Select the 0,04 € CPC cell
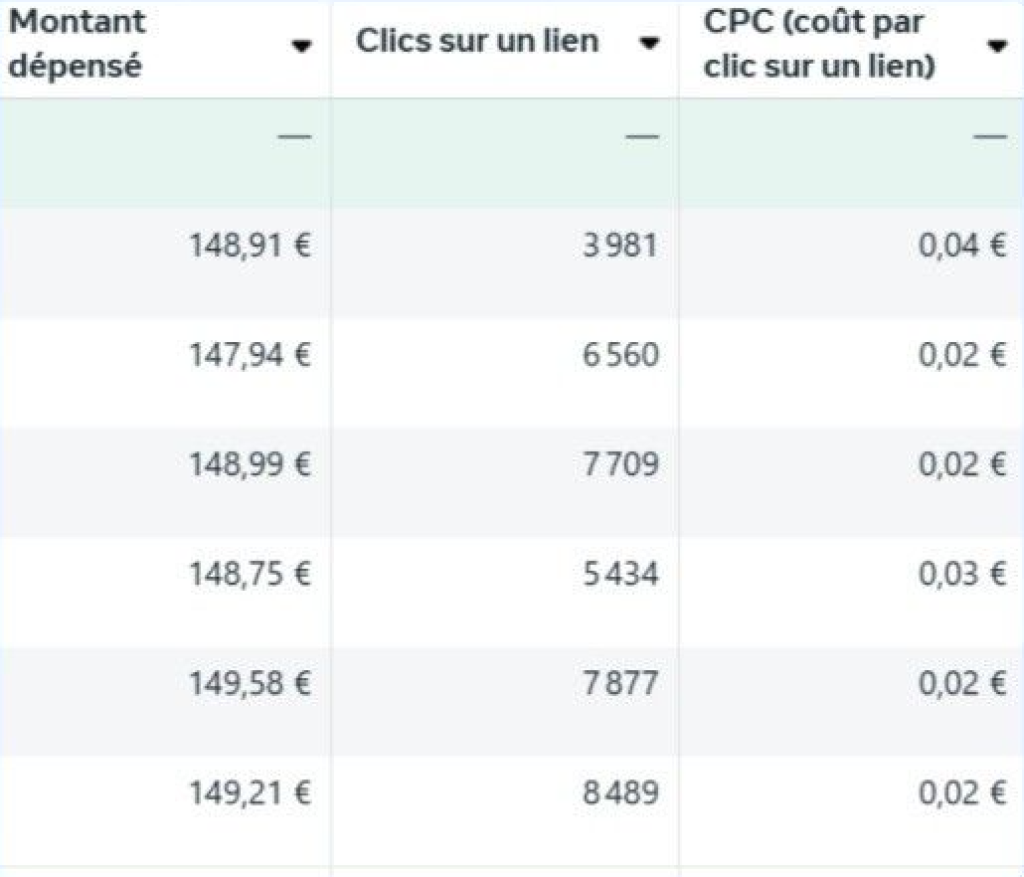This screenshot has height=877, width=1024. [x=962, y=246]
